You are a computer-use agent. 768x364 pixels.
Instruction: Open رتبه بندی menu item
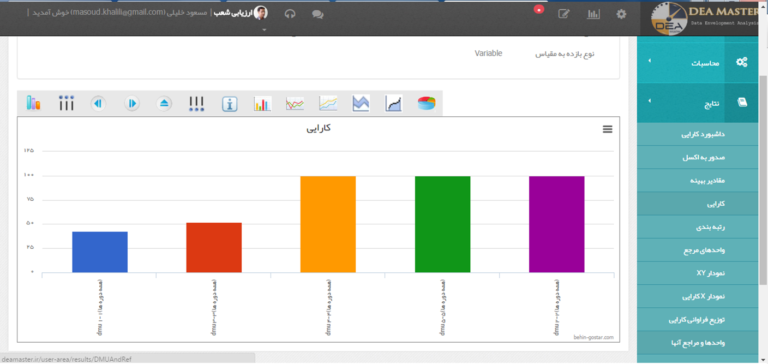(697, 227)
